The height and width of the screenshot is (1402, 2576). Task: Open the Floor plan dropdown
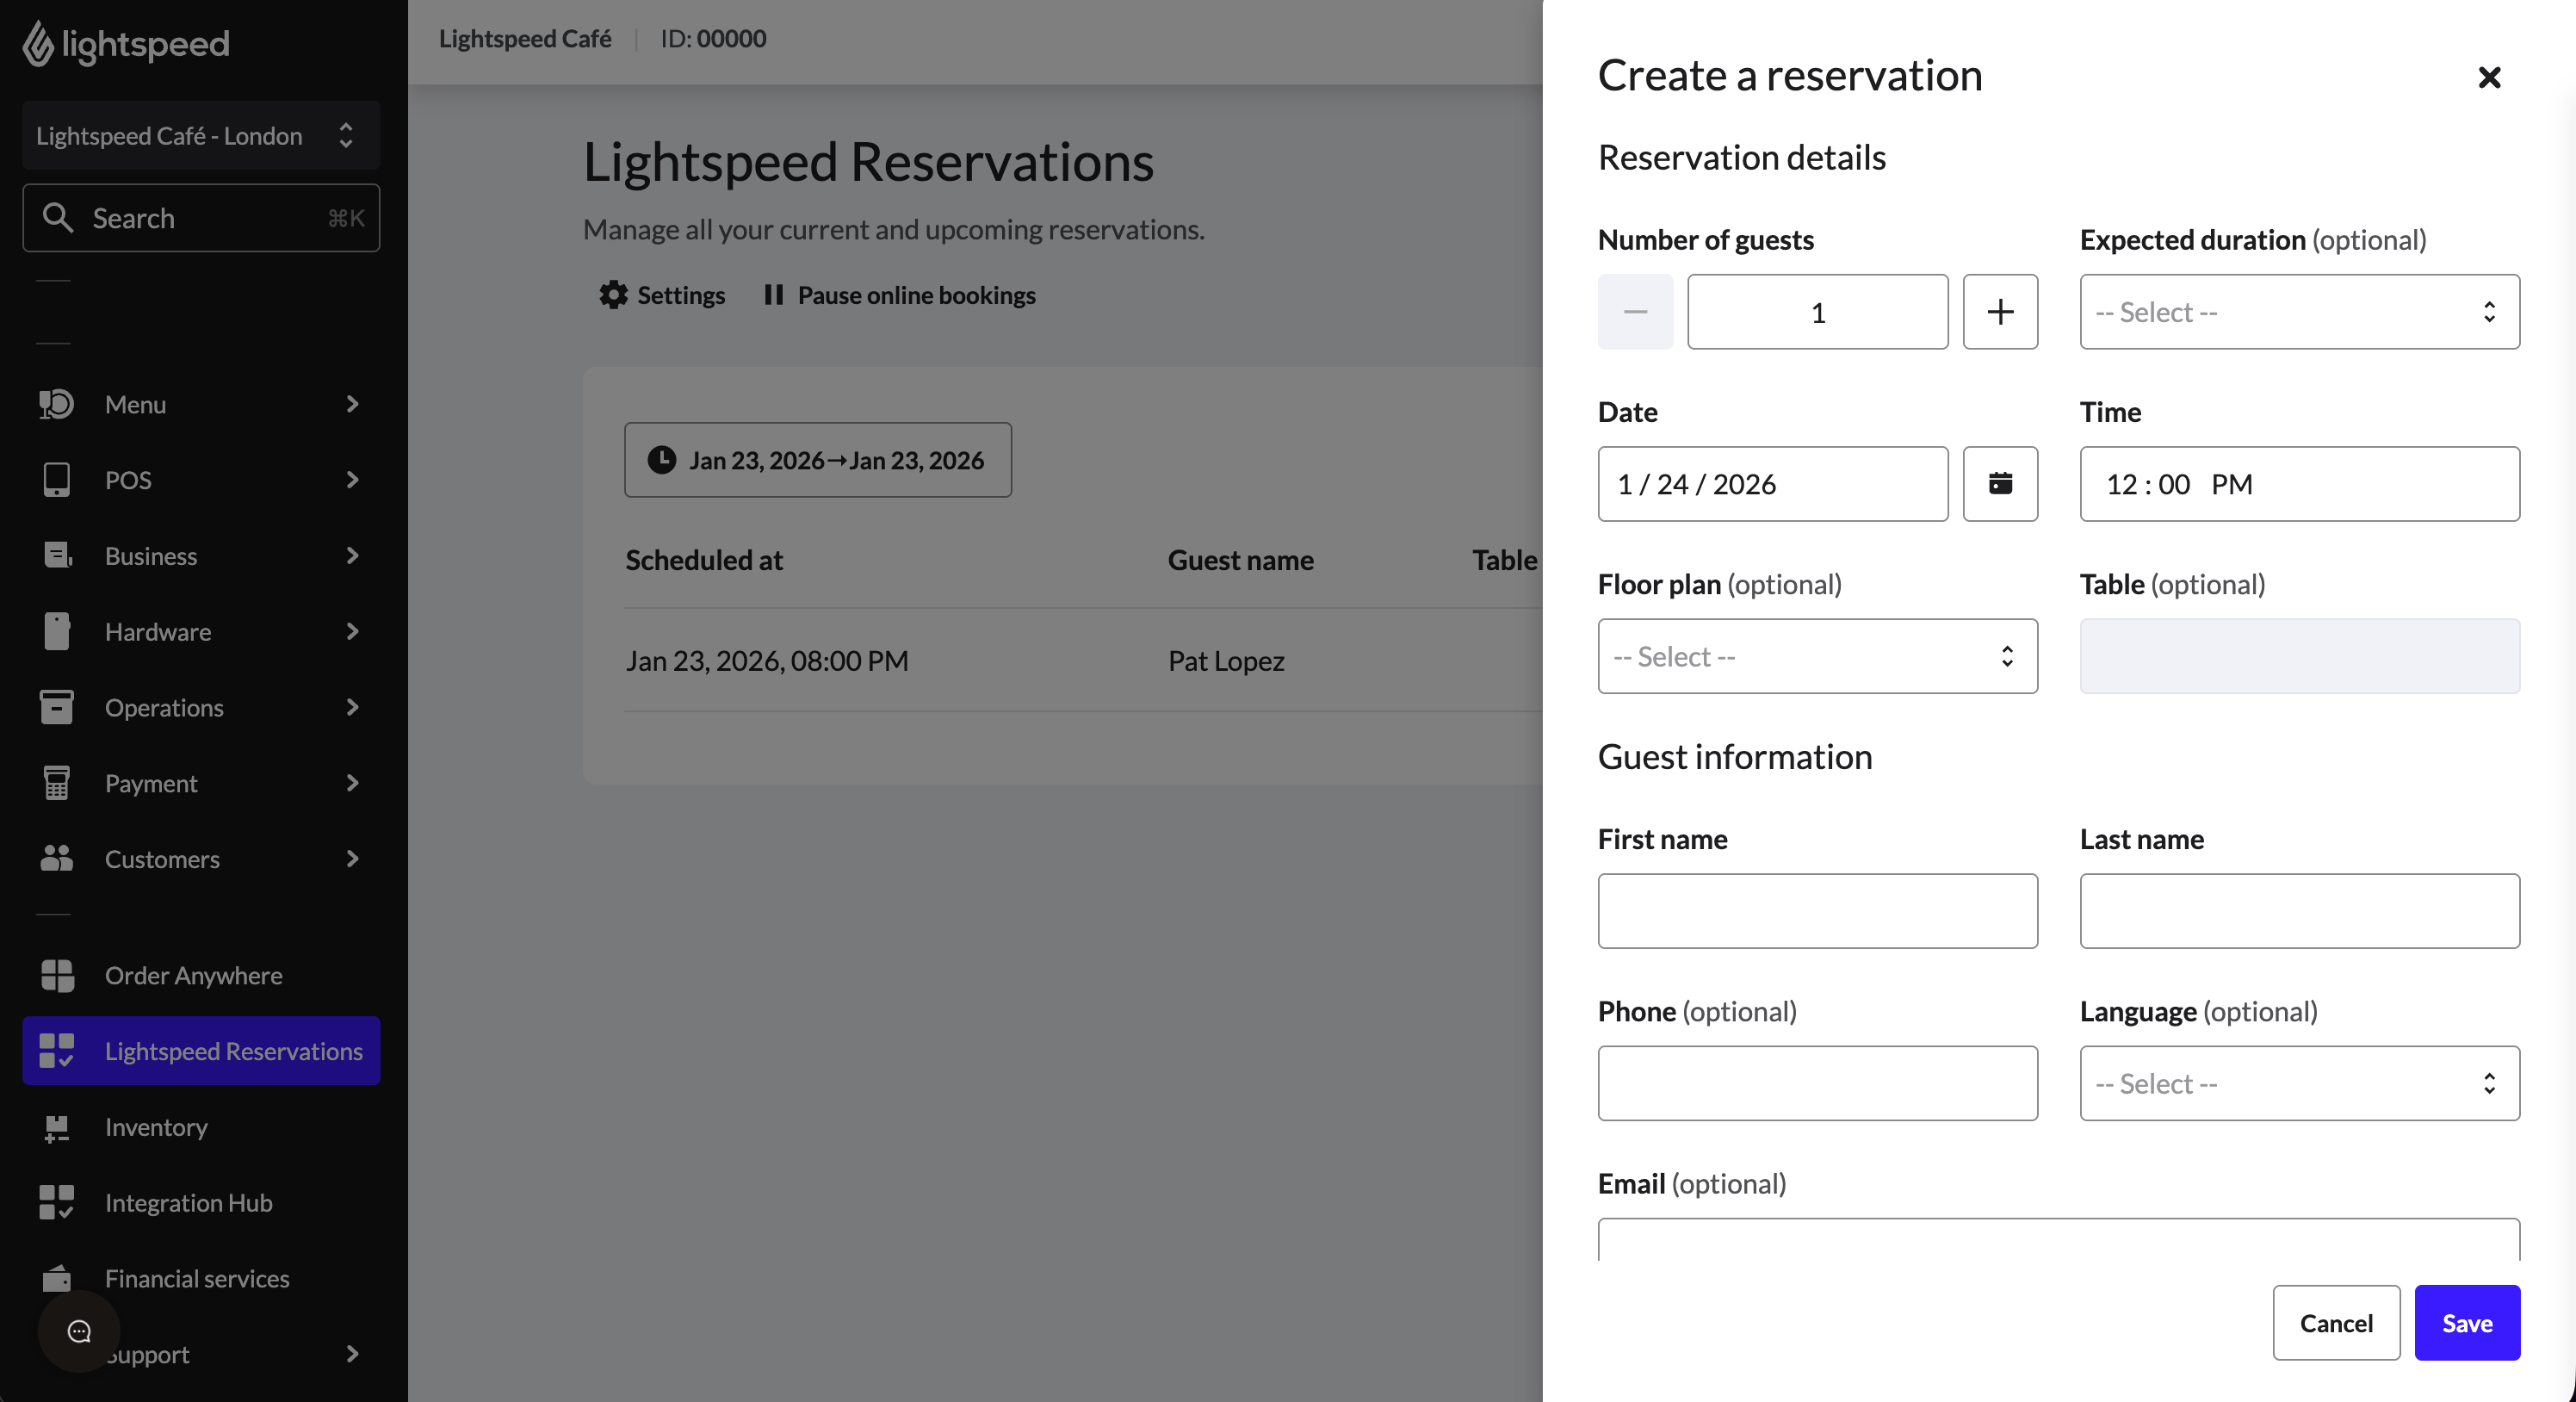(1817, 656)
